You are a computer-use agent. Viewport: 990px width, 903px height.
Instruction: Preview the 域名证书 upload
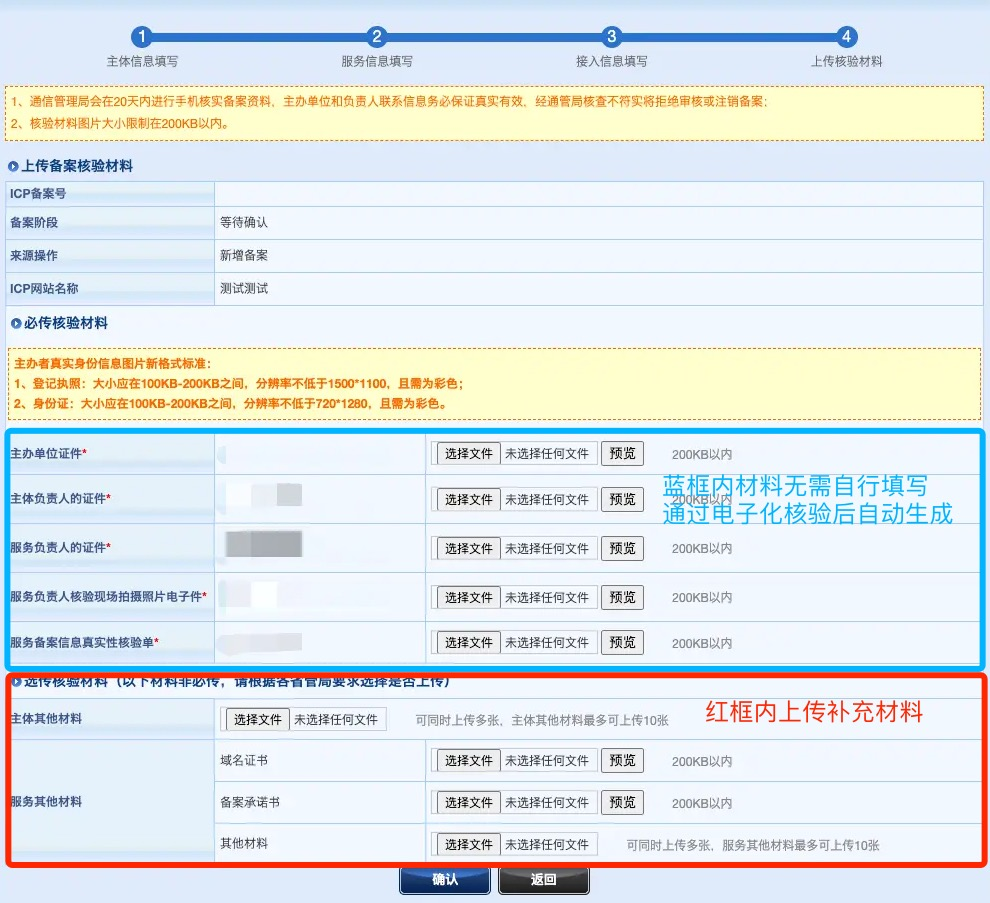click(622, 761)
